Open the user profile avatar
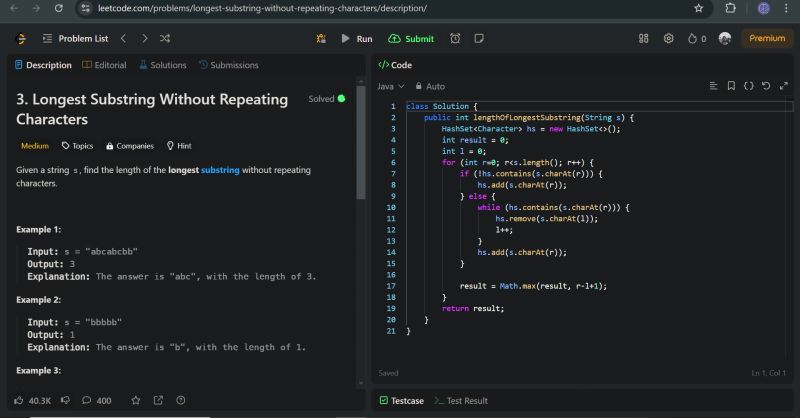The height and width of the screenshot is (418, 800). click(724, 38)
